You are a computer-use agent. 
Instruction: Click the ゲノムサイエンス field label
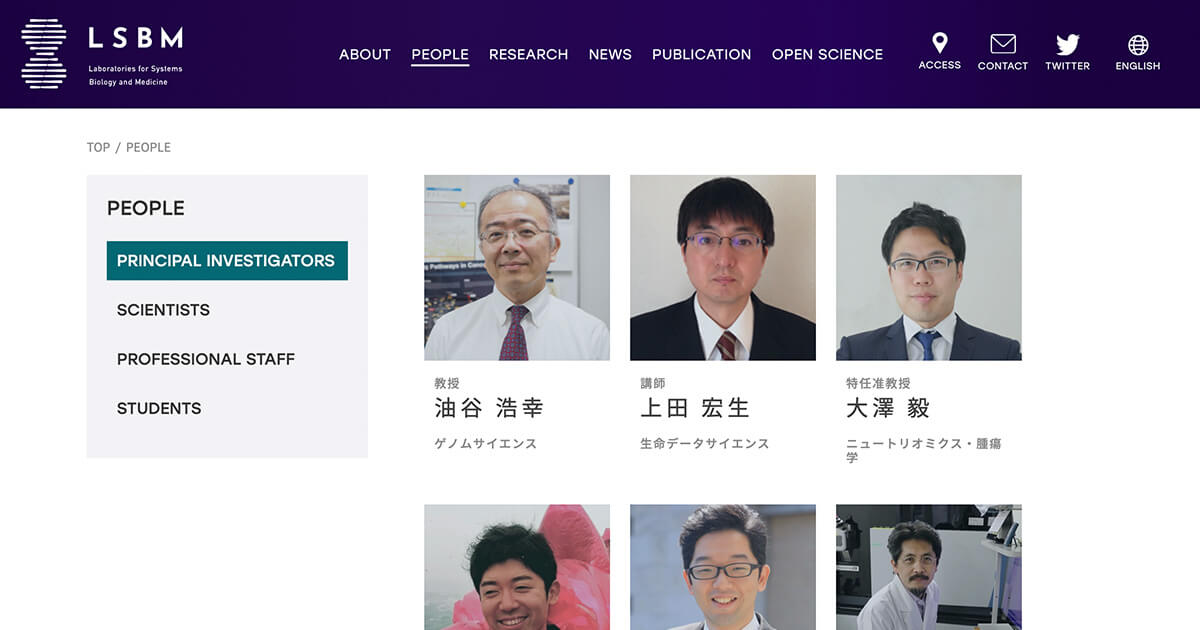tap(486, 443)
